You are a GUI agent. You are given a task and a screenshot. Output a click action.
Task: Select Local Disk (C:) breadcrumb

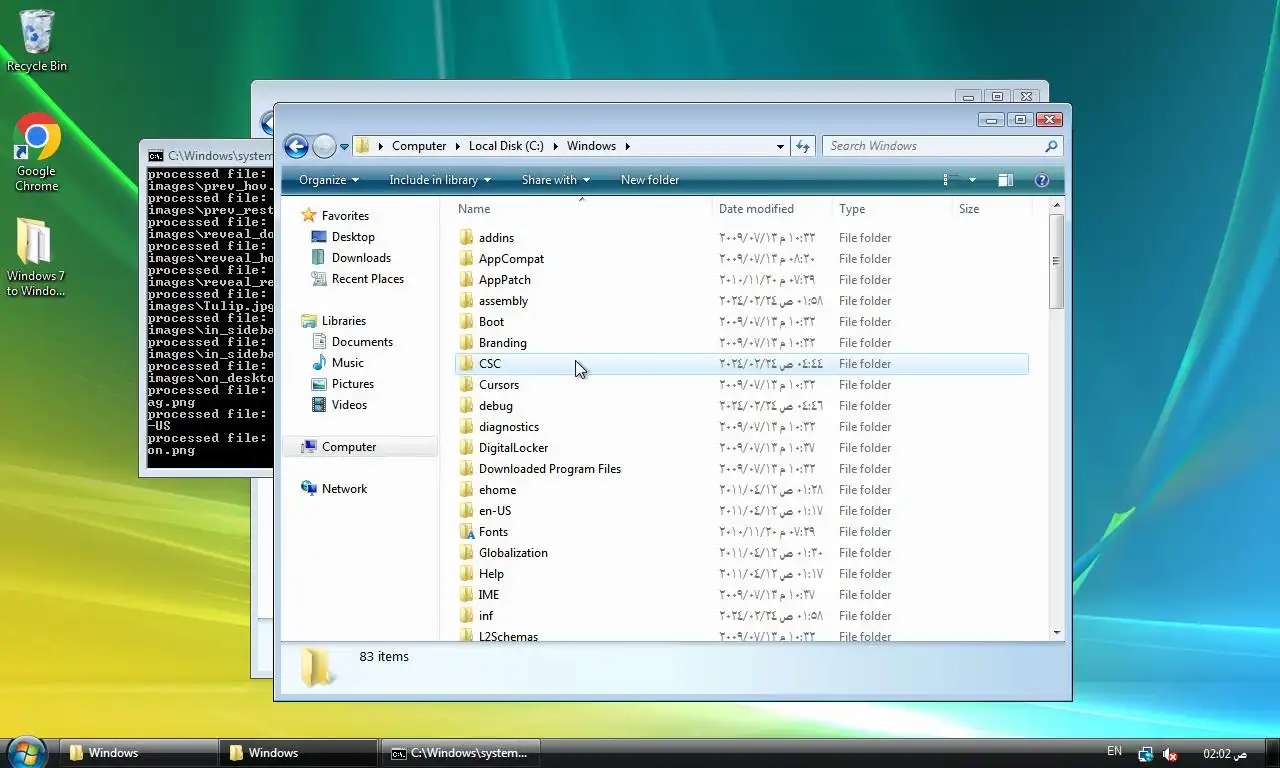tap(506, 146)
